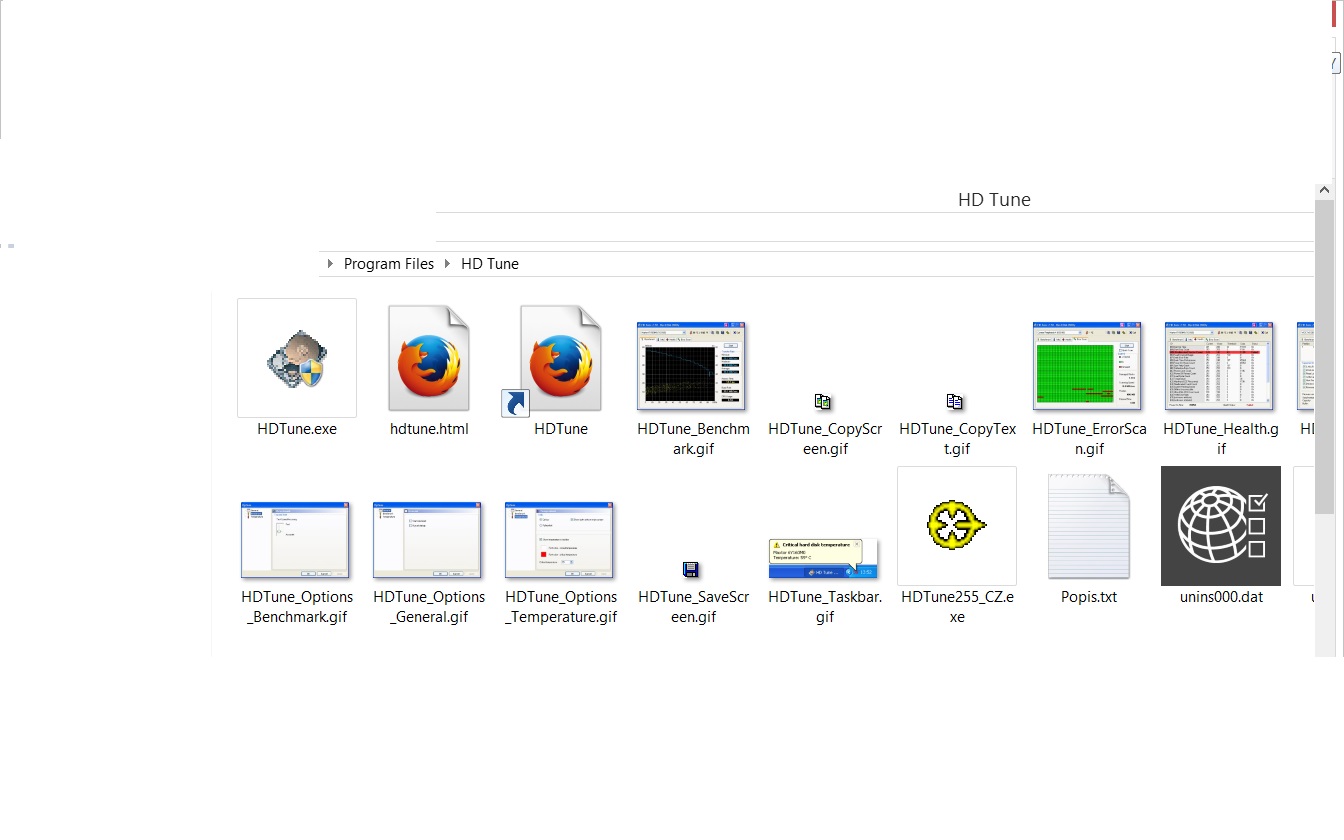Select the HDTune_SaveScreen.gif floppy icon
Screen dimensions: 1344x840
coord(690,570)
